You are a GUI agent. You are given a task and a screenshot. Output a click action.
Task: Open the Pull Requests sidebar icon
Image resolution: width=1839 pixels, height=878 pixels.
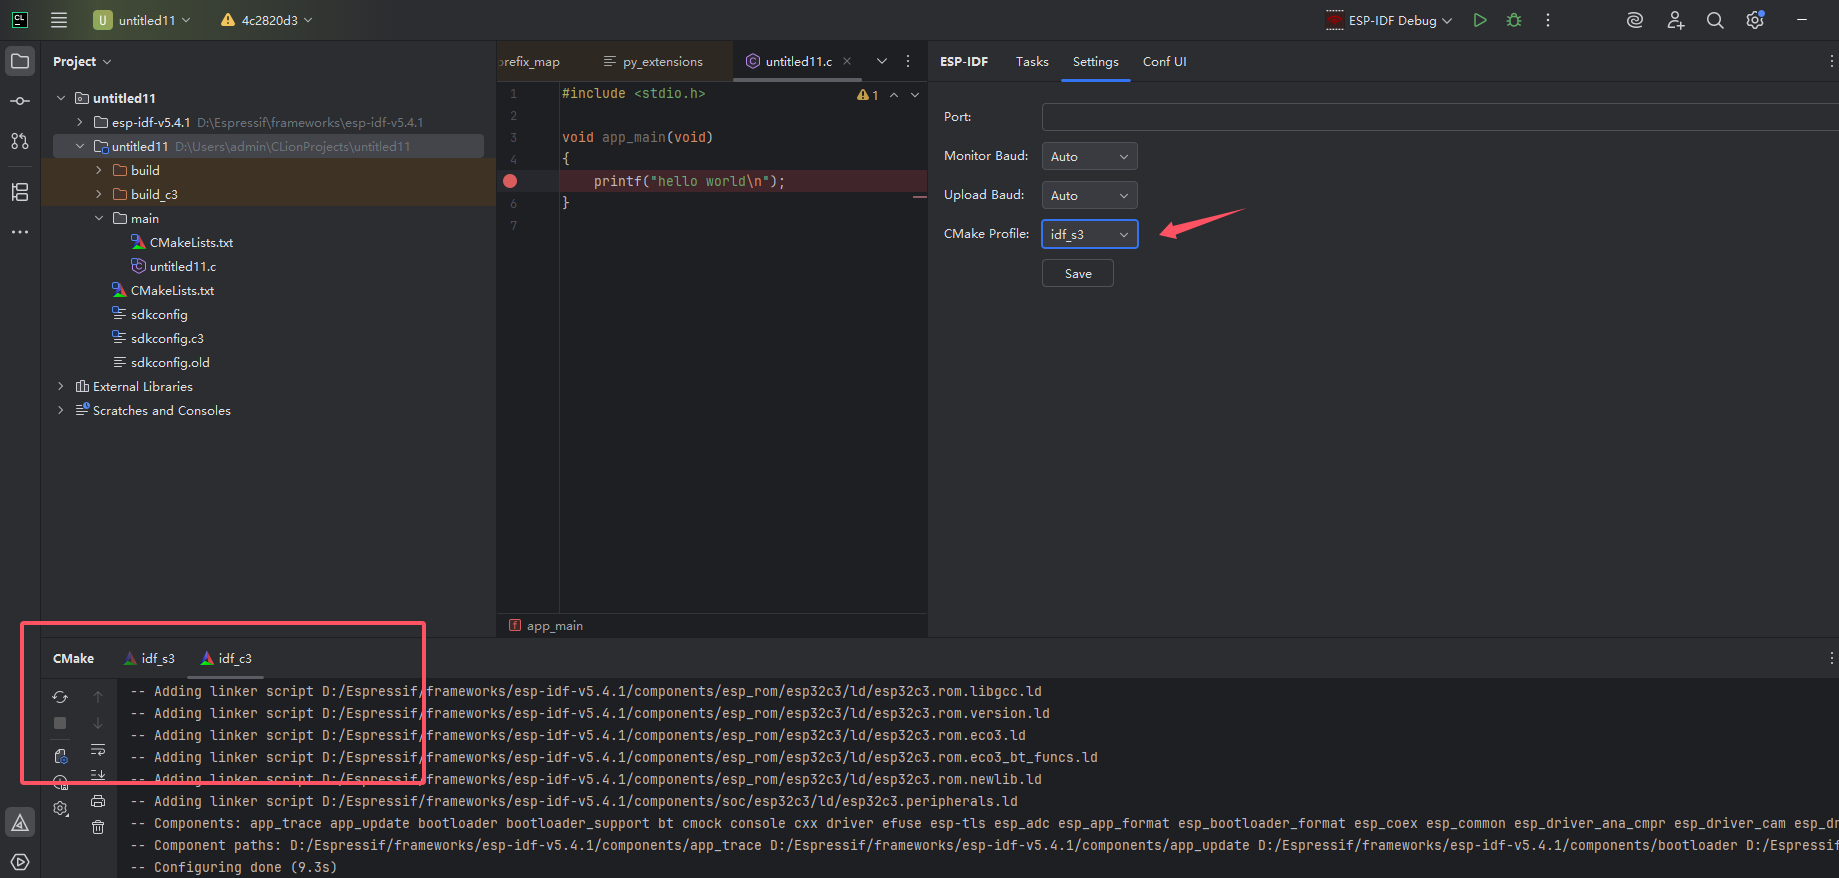click(x=20, y=141)
